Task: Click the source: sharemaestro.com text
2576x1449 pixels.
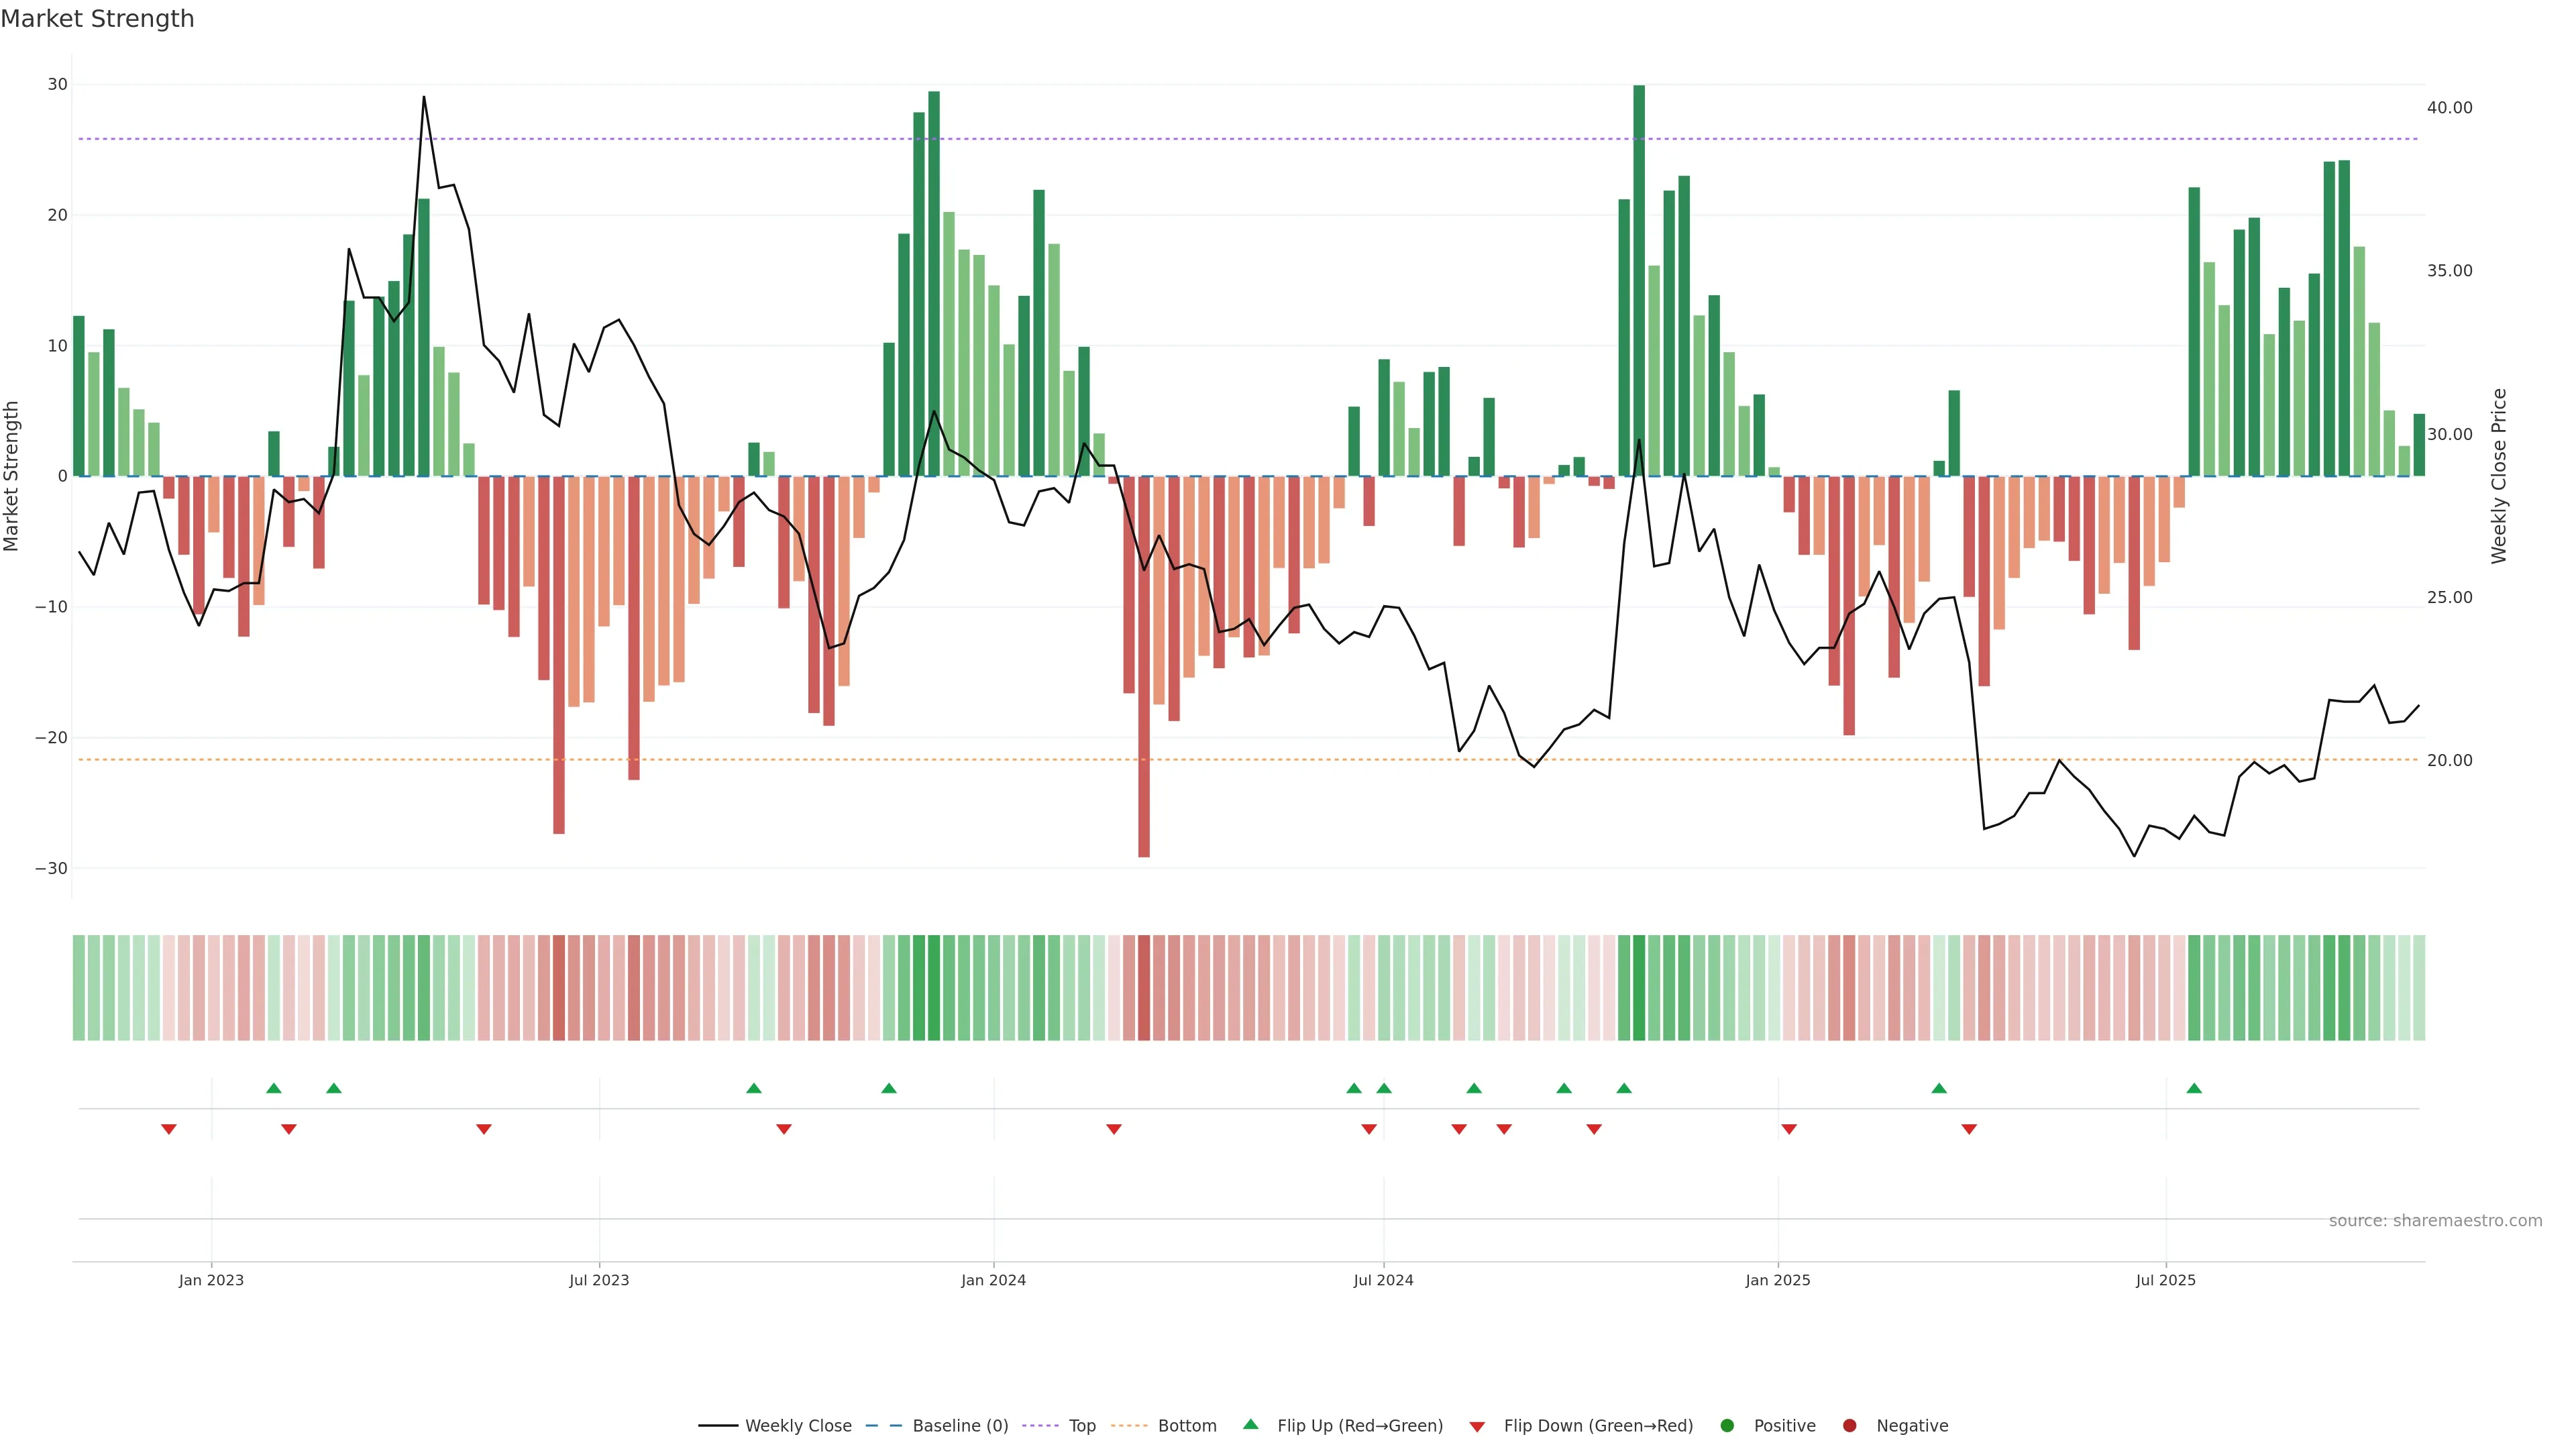Action: 2435,1221
